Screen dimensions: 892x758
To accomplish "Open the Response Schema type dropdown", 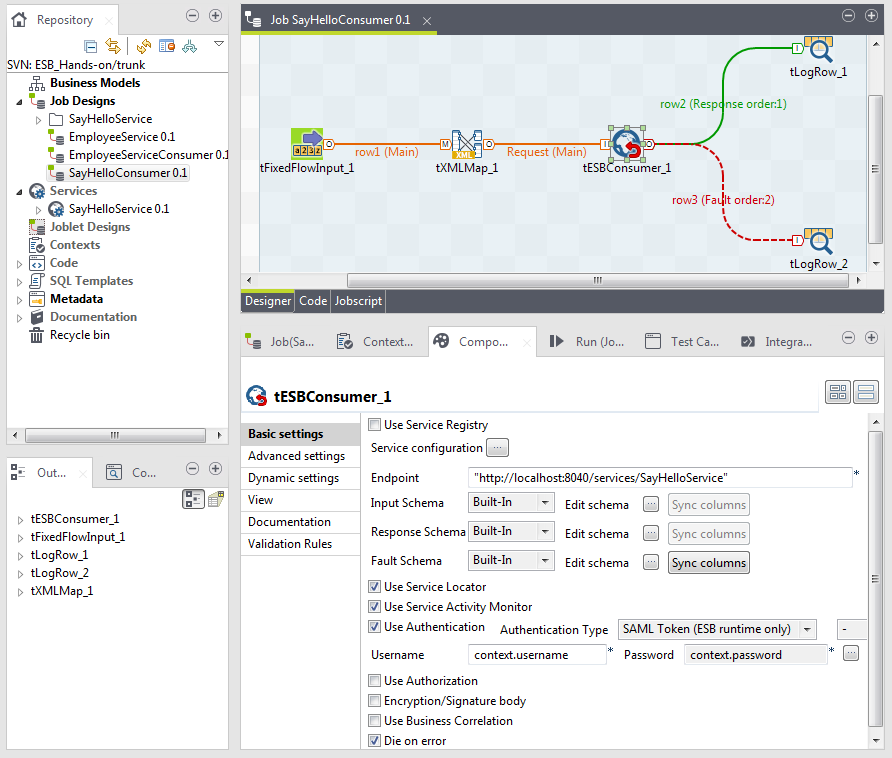I will pyautogui.click(x=511, y=532).
